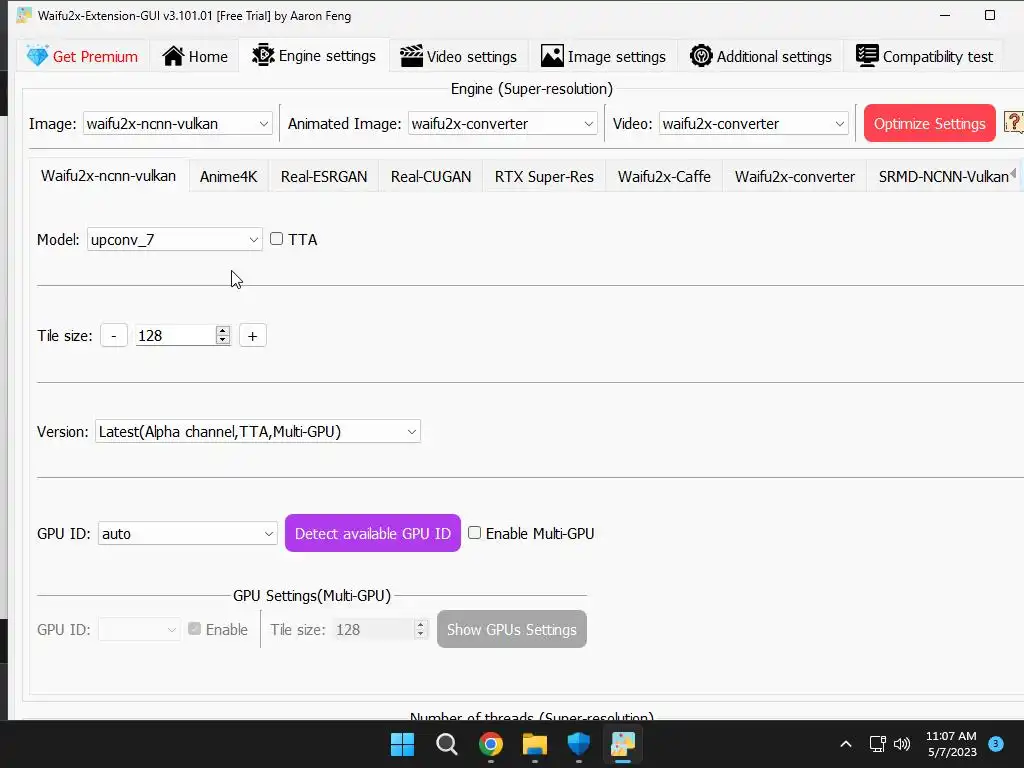Open Windows Security shield in taskbar
The height and width of the screenshot is (768, 1024).
click(579, 744)
